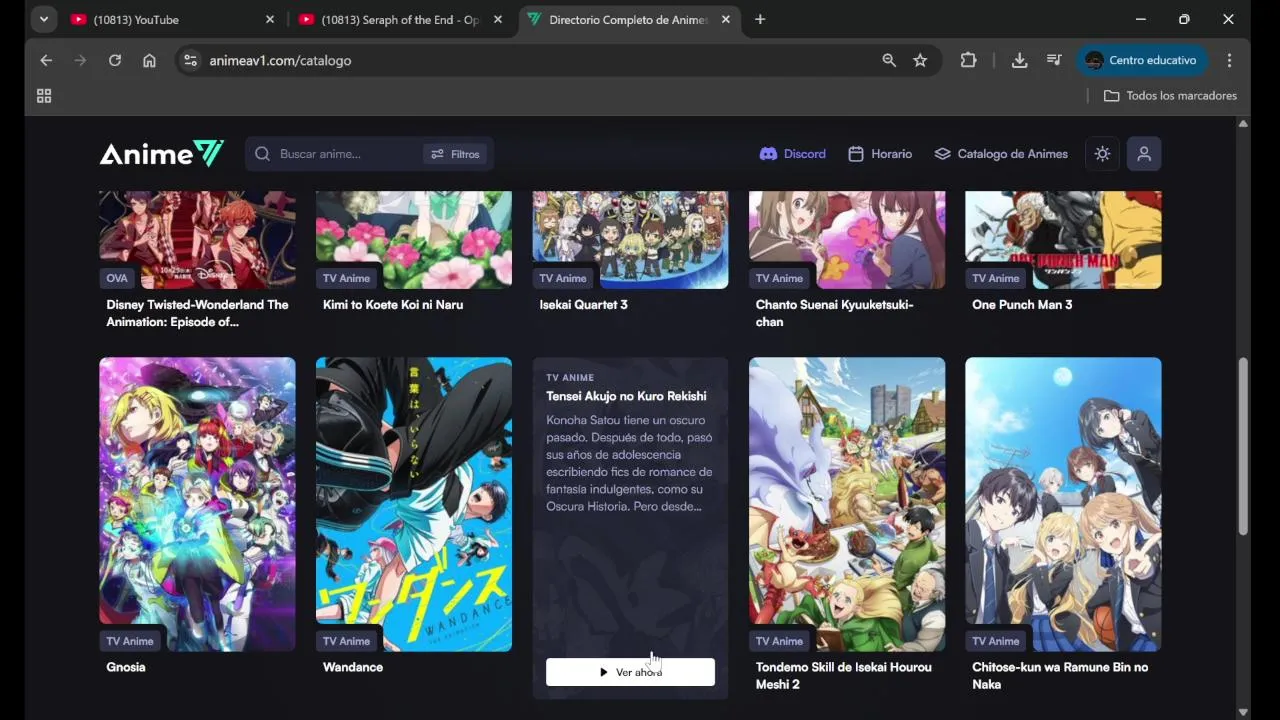Open Kimi to Koete Koi ni Naru title
Screen dimensions: 1280x720
click(393, 304)
